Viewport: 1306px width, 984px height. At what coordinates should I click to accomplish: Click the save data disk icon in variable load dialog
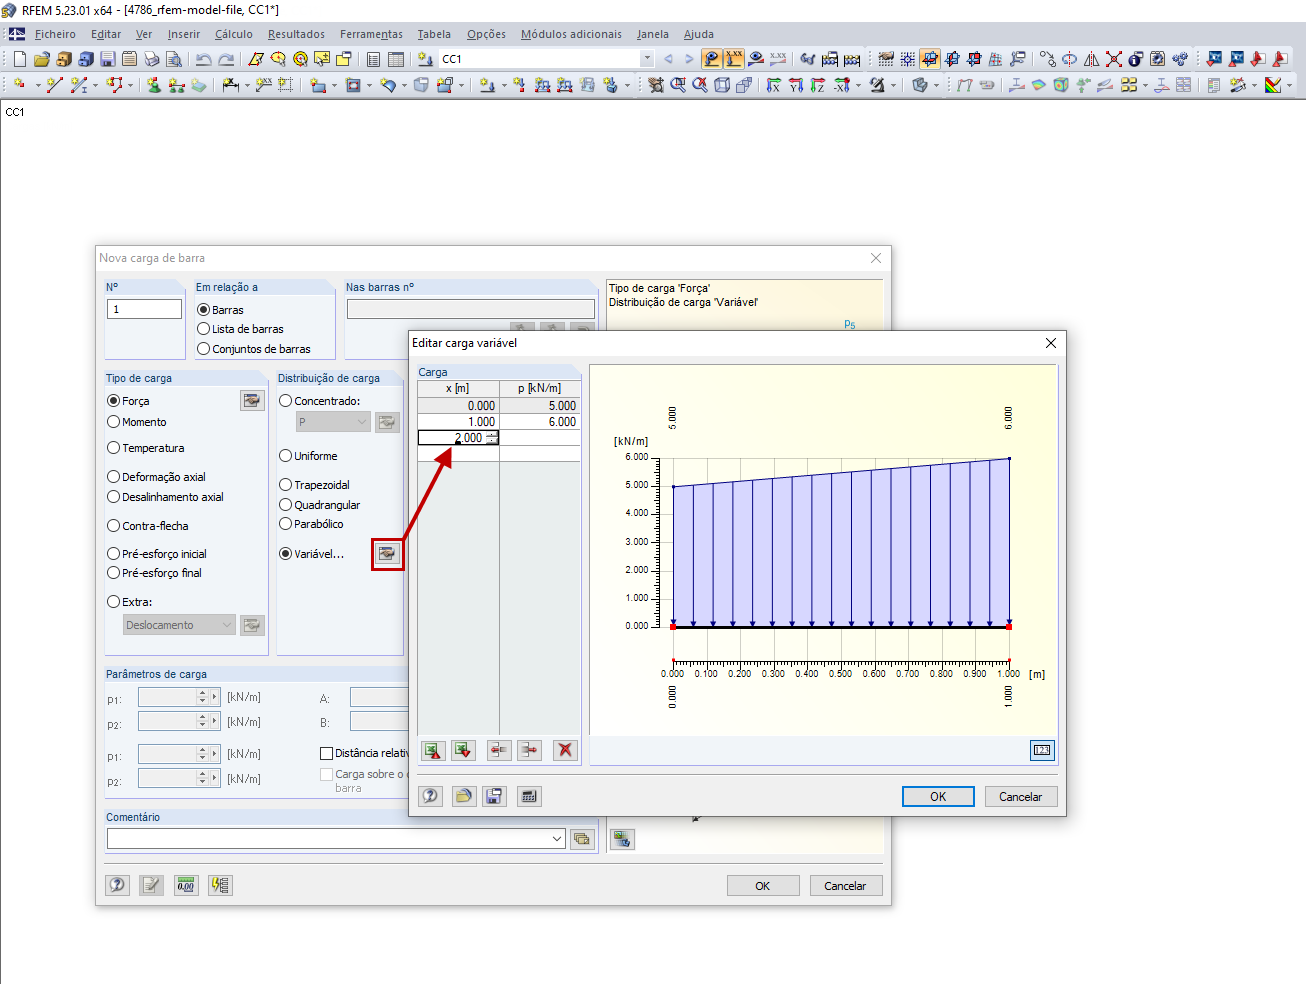(495, 796)
